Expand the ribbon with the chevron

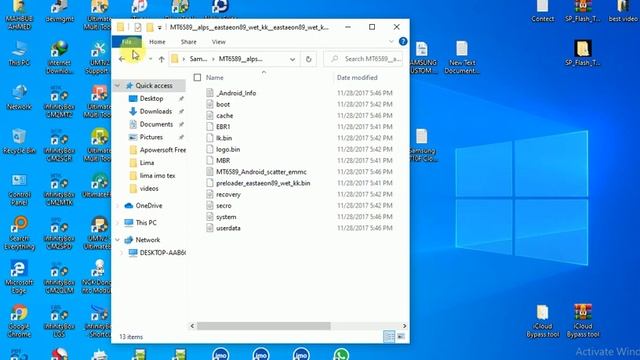coord(391,42)
